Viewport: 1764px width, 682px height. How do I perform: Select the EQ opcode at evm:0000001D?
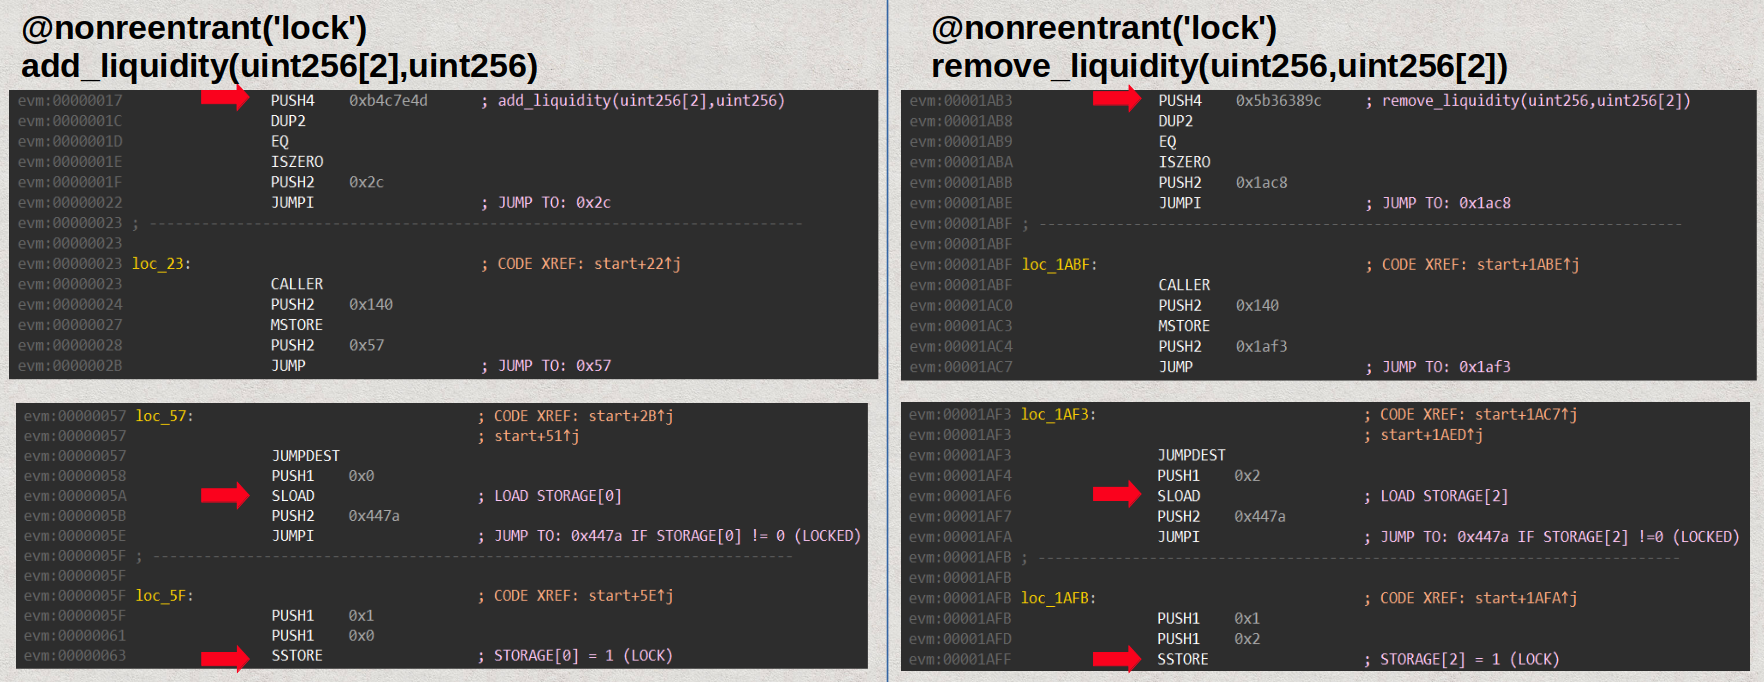point(279,142)
